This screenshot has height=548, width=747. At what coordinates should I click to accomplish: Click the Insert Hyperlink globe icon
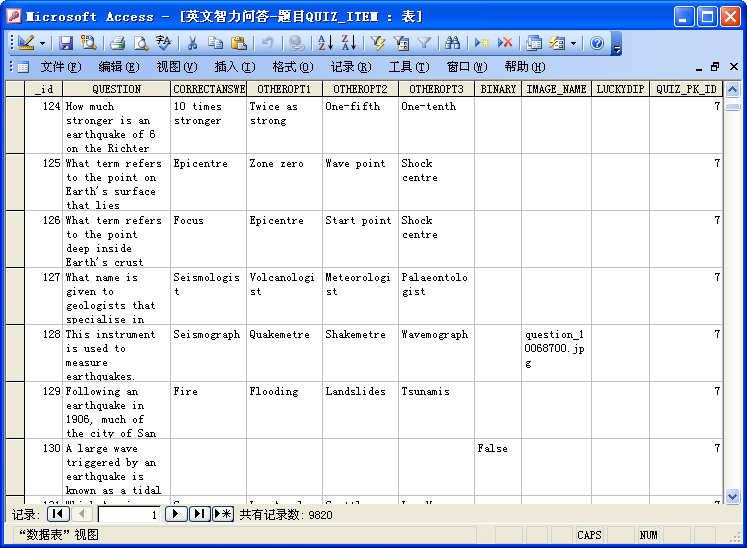[296, 43]
